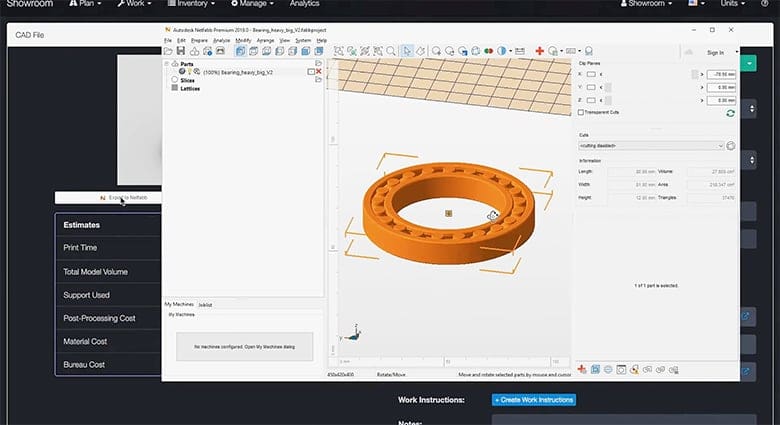Select the arrow selection tool in toolbar
780x425 pixels.
tap(406, 51)
